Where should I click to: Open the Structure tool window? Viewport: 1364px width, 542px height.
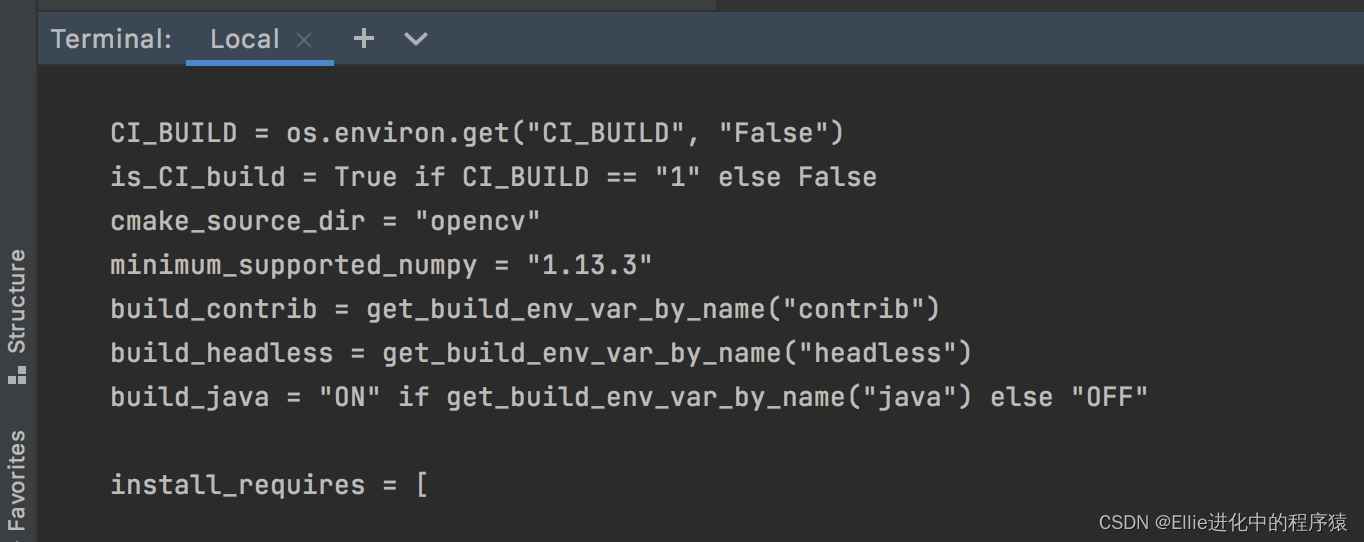[x=17, y=301]
